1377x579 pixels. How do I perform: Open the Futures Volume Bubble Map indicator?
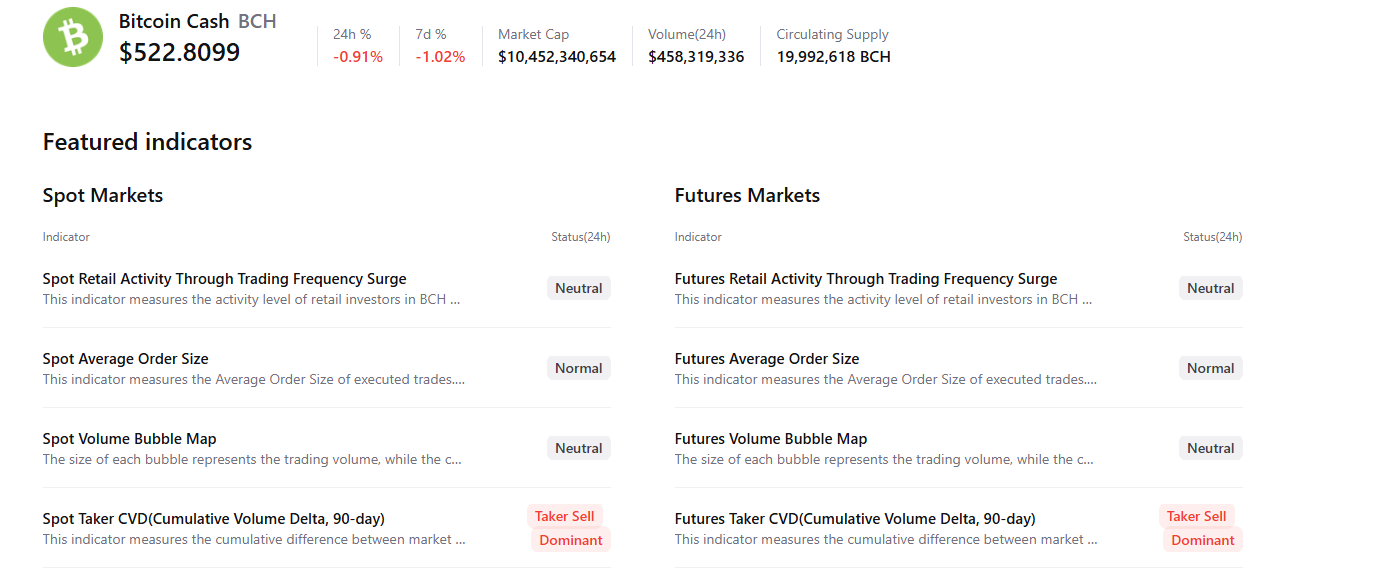770,439
